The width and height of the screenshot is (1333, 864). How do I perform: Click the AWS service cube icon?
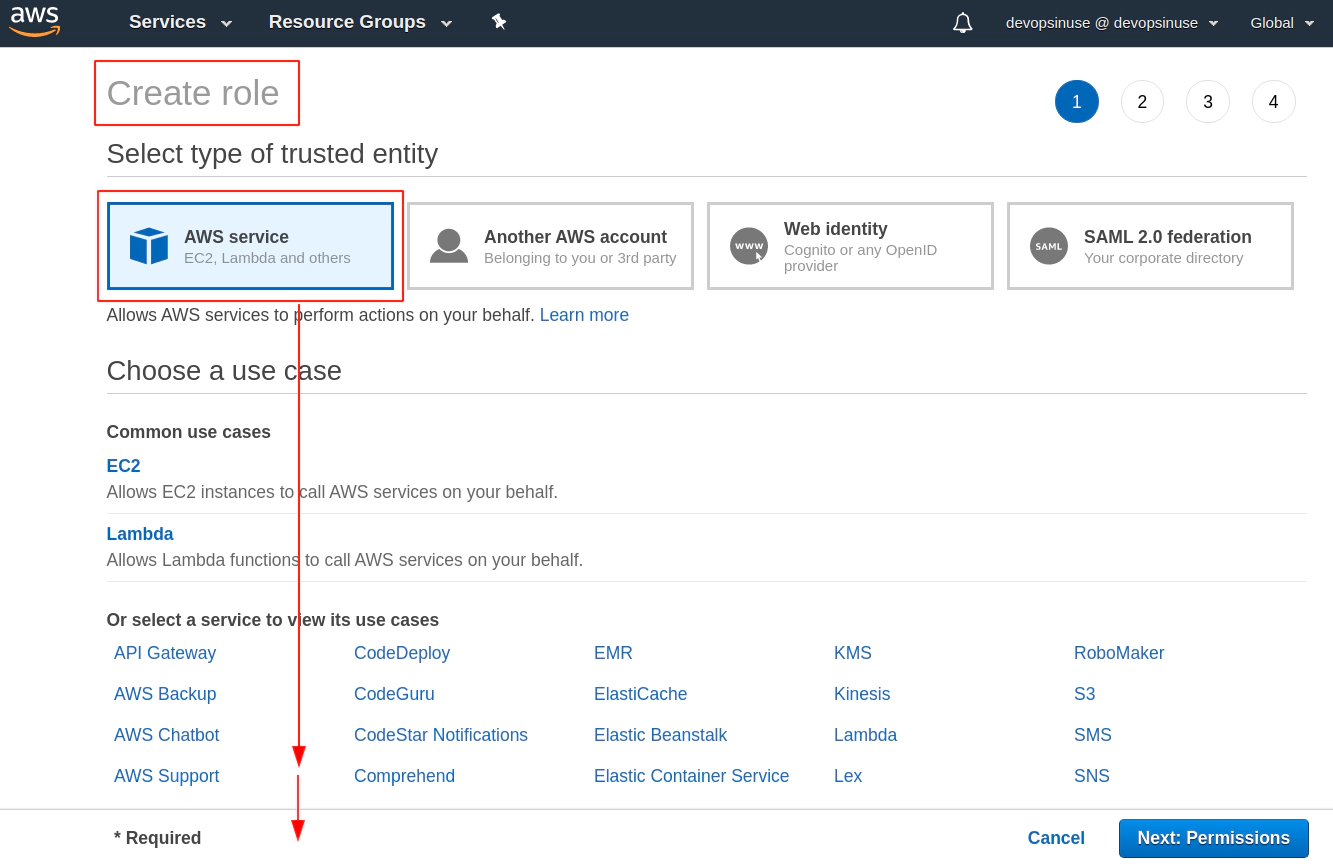149,246
